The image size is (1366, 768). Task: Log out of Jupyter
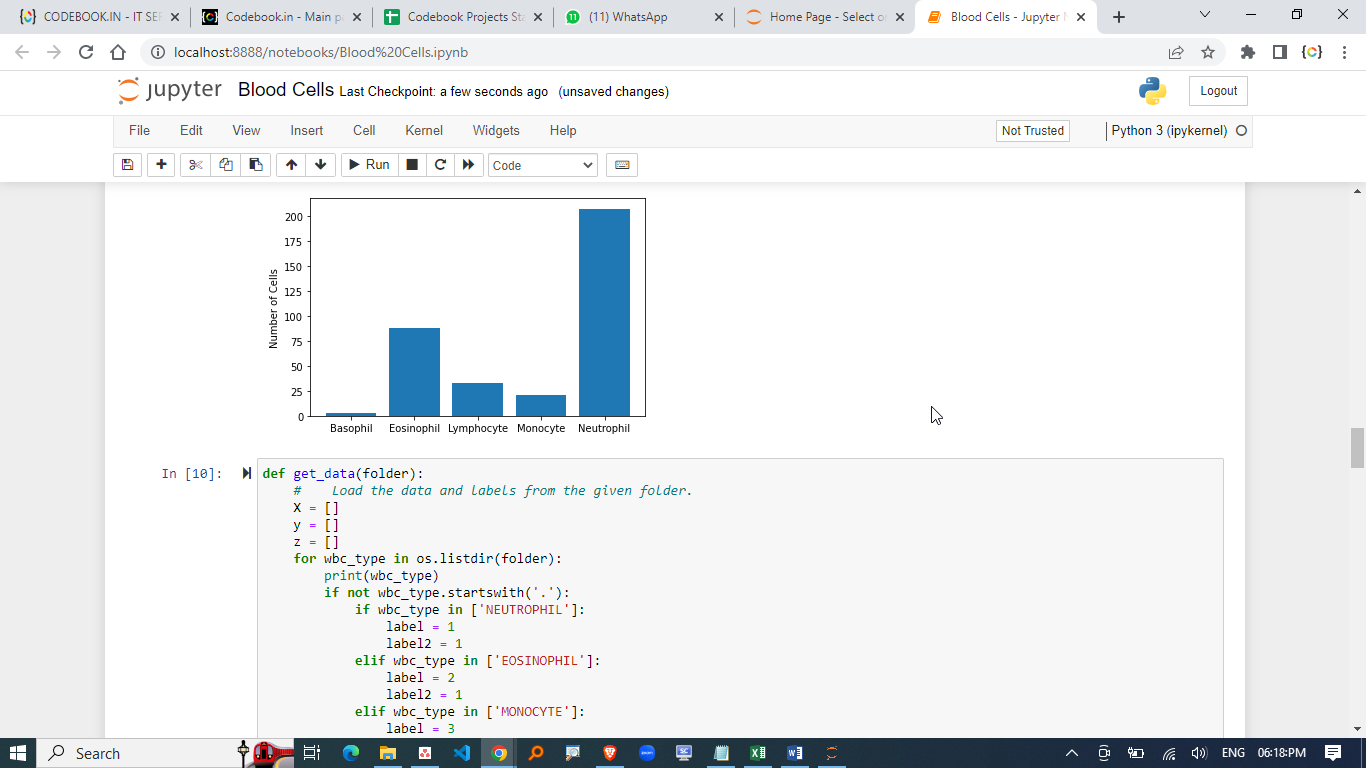[x=1218, y=91]
